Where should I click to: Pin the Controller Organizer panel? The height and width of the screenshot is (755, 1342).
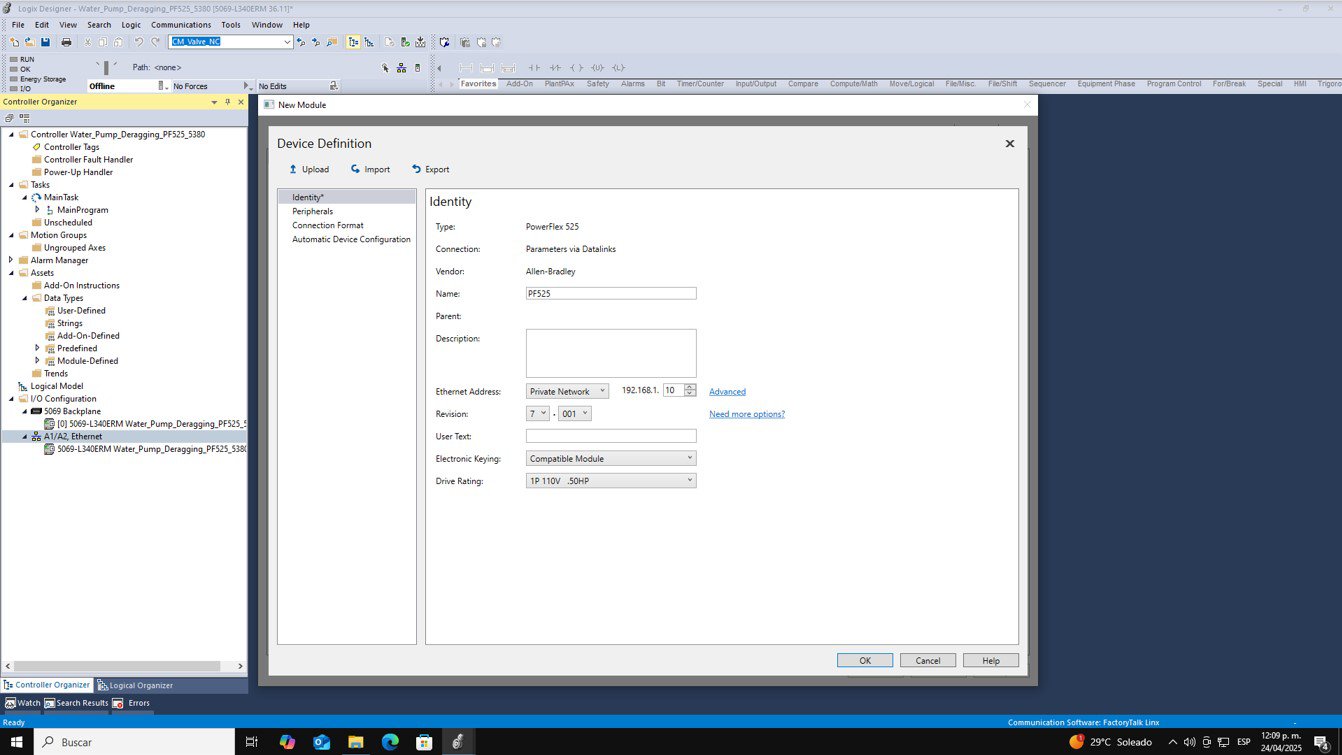coord(227,102)
